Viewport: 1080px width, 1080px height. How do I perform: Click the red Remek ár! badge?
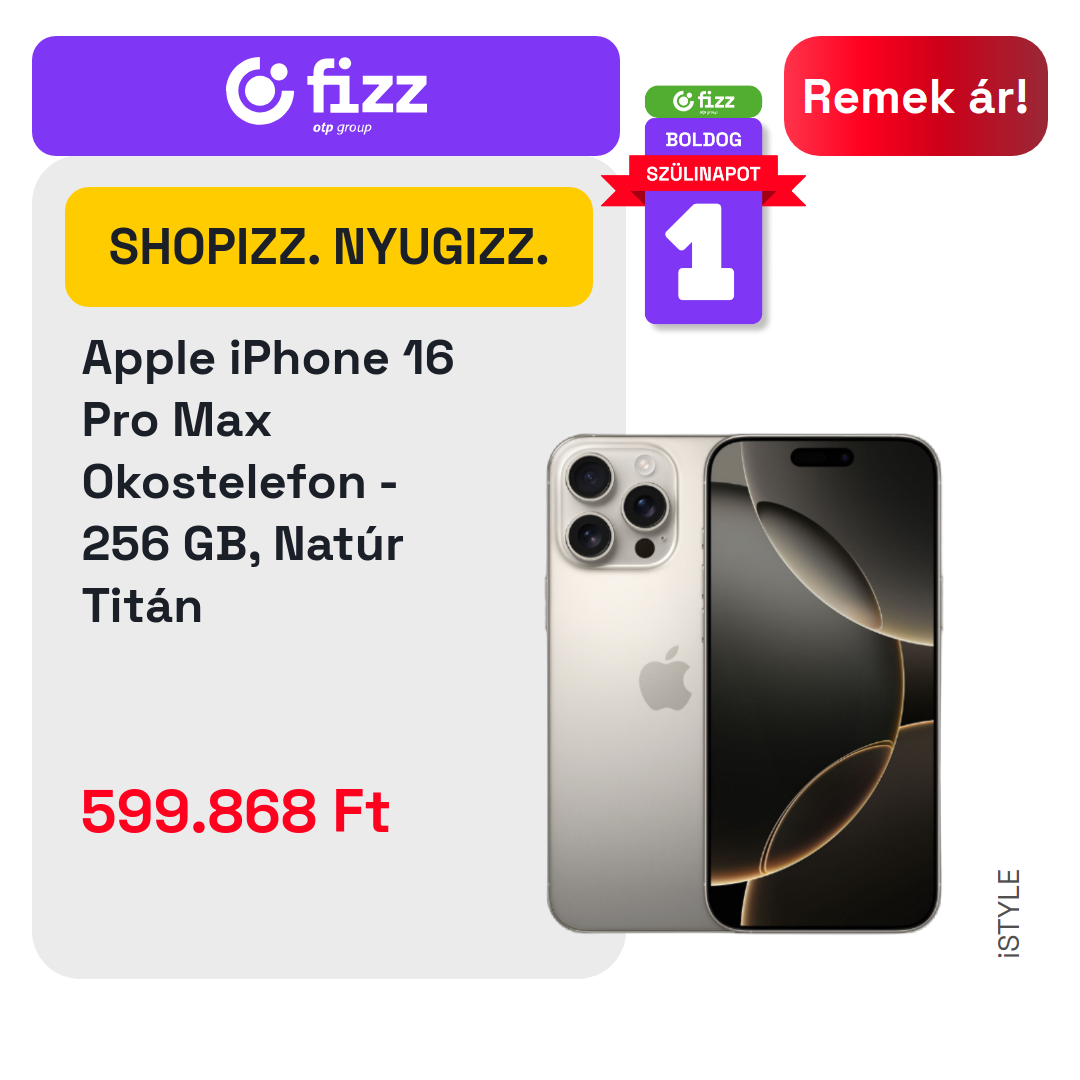915,96
